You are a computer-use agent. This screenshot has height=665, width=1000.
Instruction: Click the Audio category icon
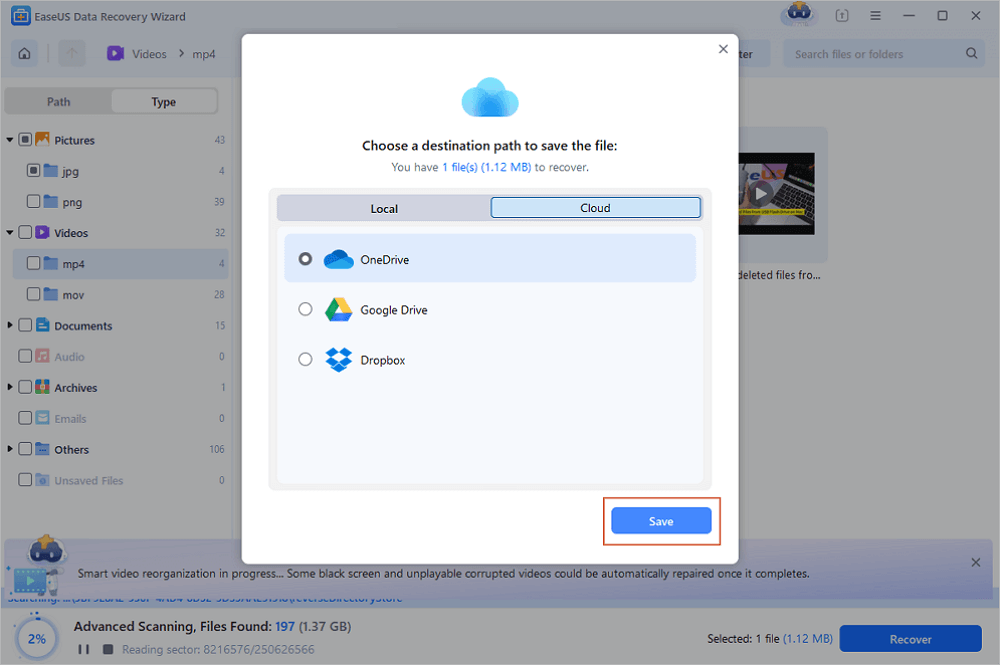tap(42, 356)
